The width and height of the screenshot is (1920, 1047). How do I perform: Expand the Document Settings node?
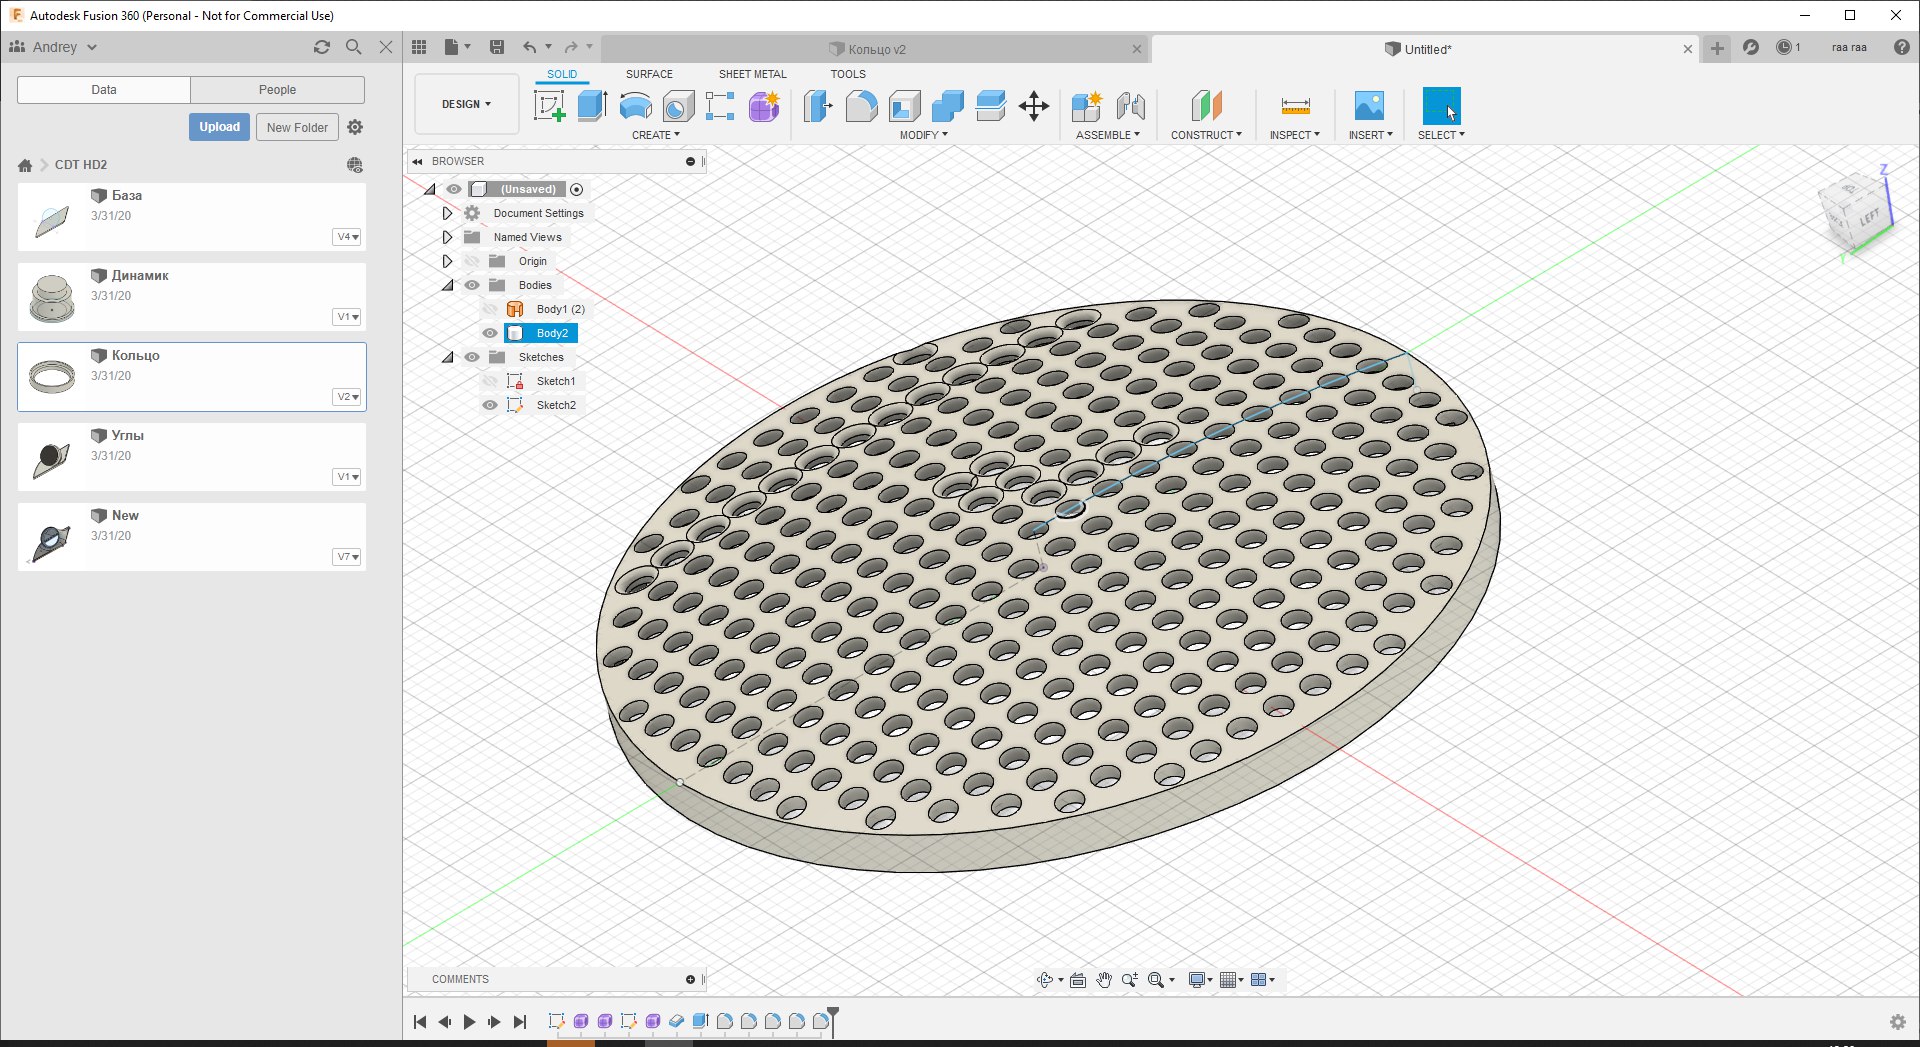(x=447, y=213)
